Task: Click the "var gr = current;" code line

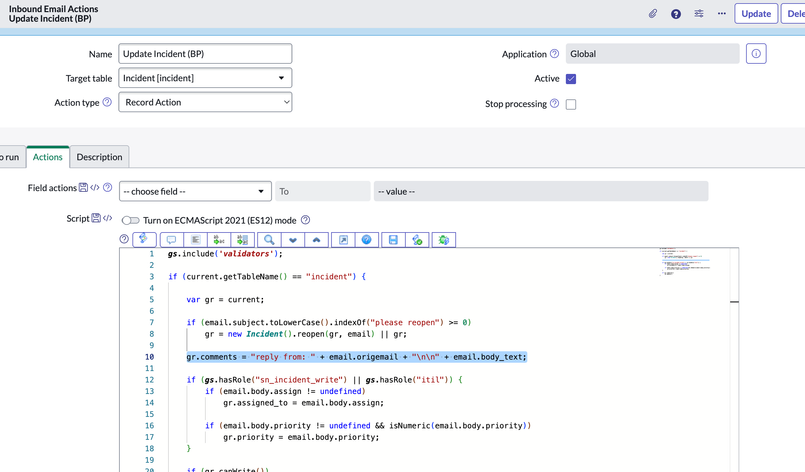Action: point(225,299)
